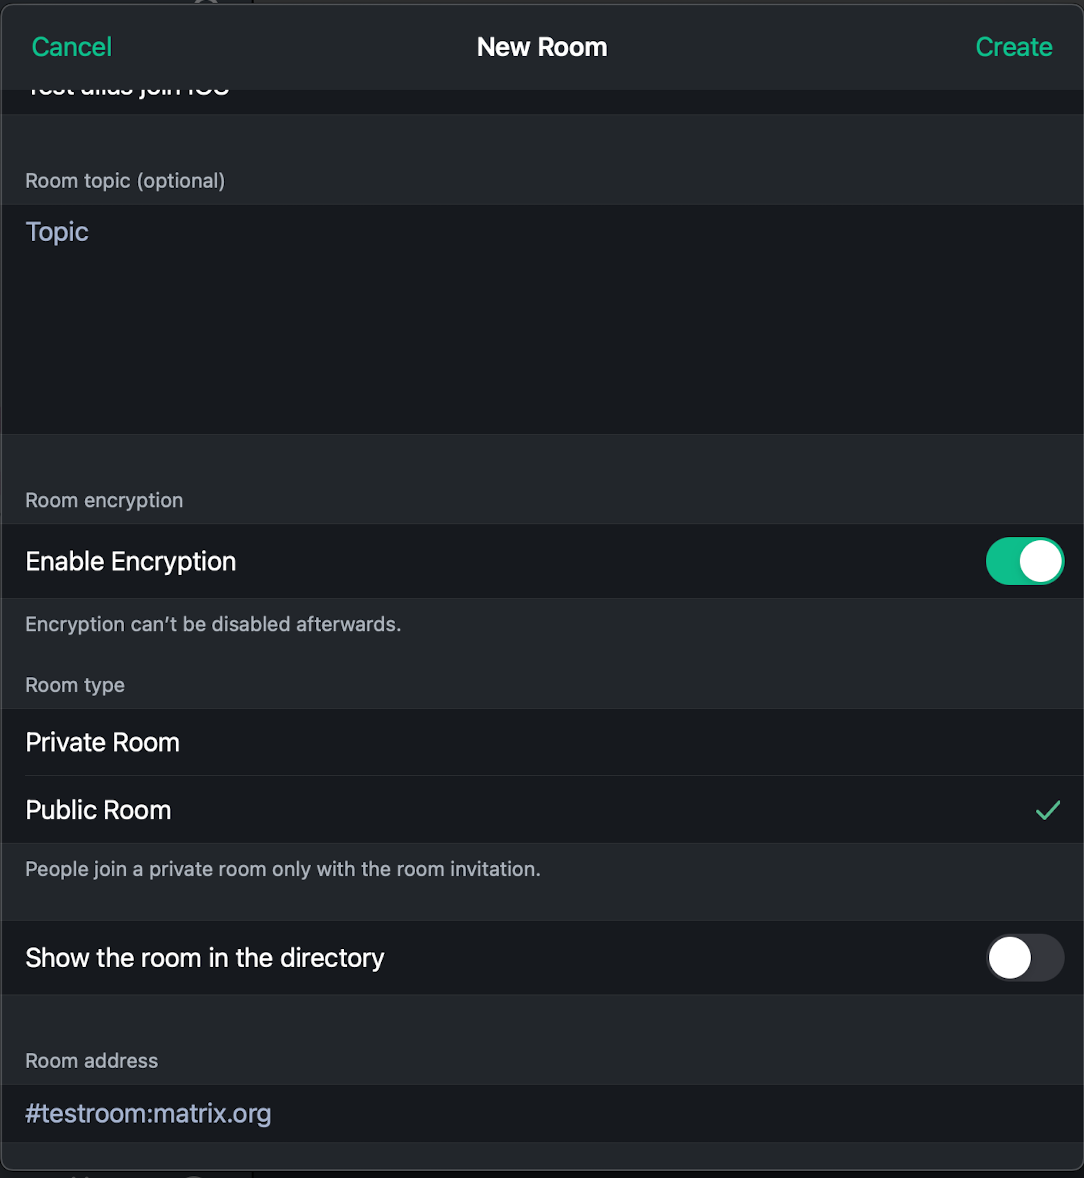1084x1178 pixels.
Task: Click the Room type section header
Action: [x=75, y=685]
